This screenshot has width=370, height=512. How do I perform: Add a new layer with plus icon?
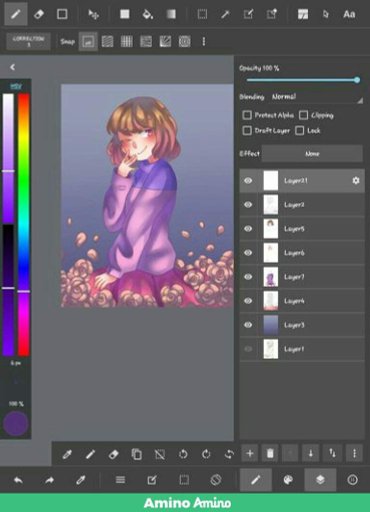(250, 453)
